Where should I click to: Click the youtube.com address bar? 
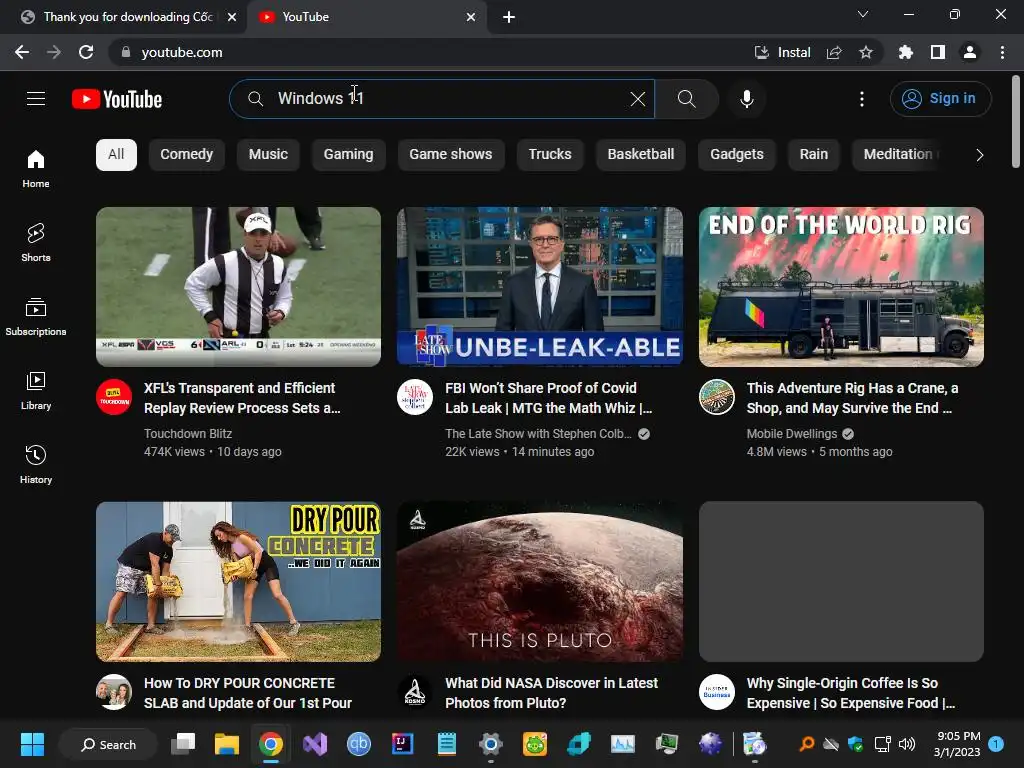point(431,52)
